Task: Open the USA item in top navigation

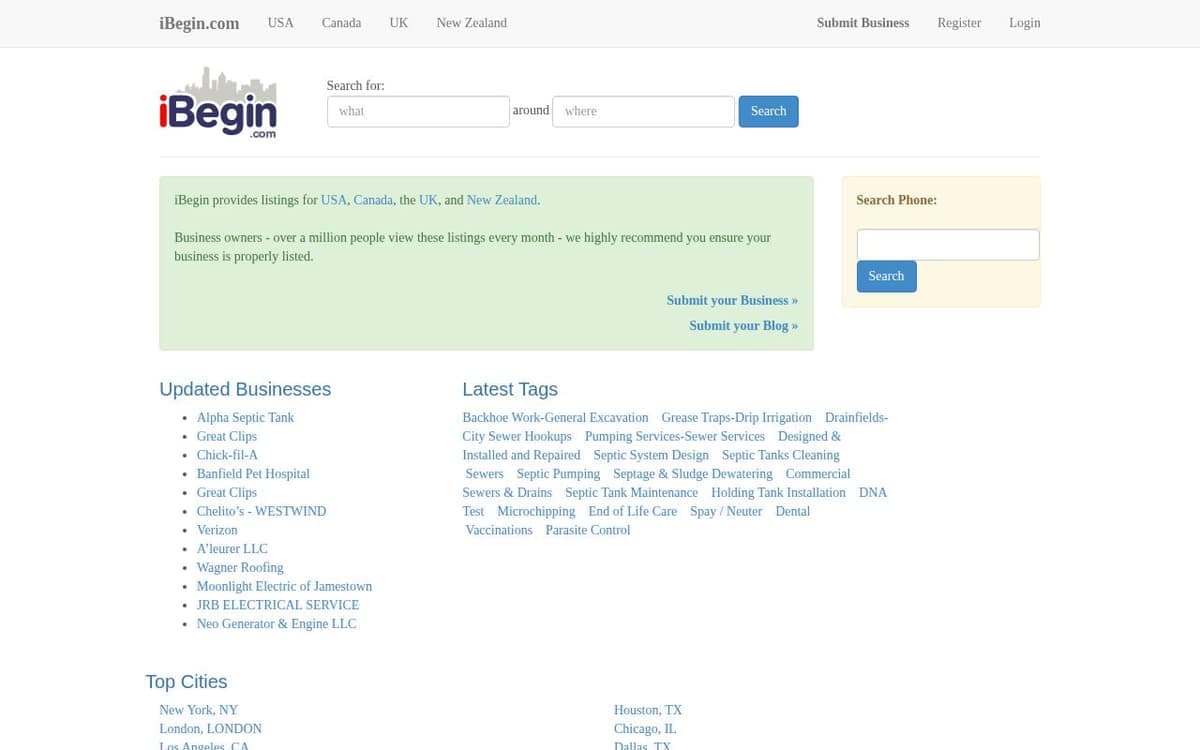Action: click(281, 23)
